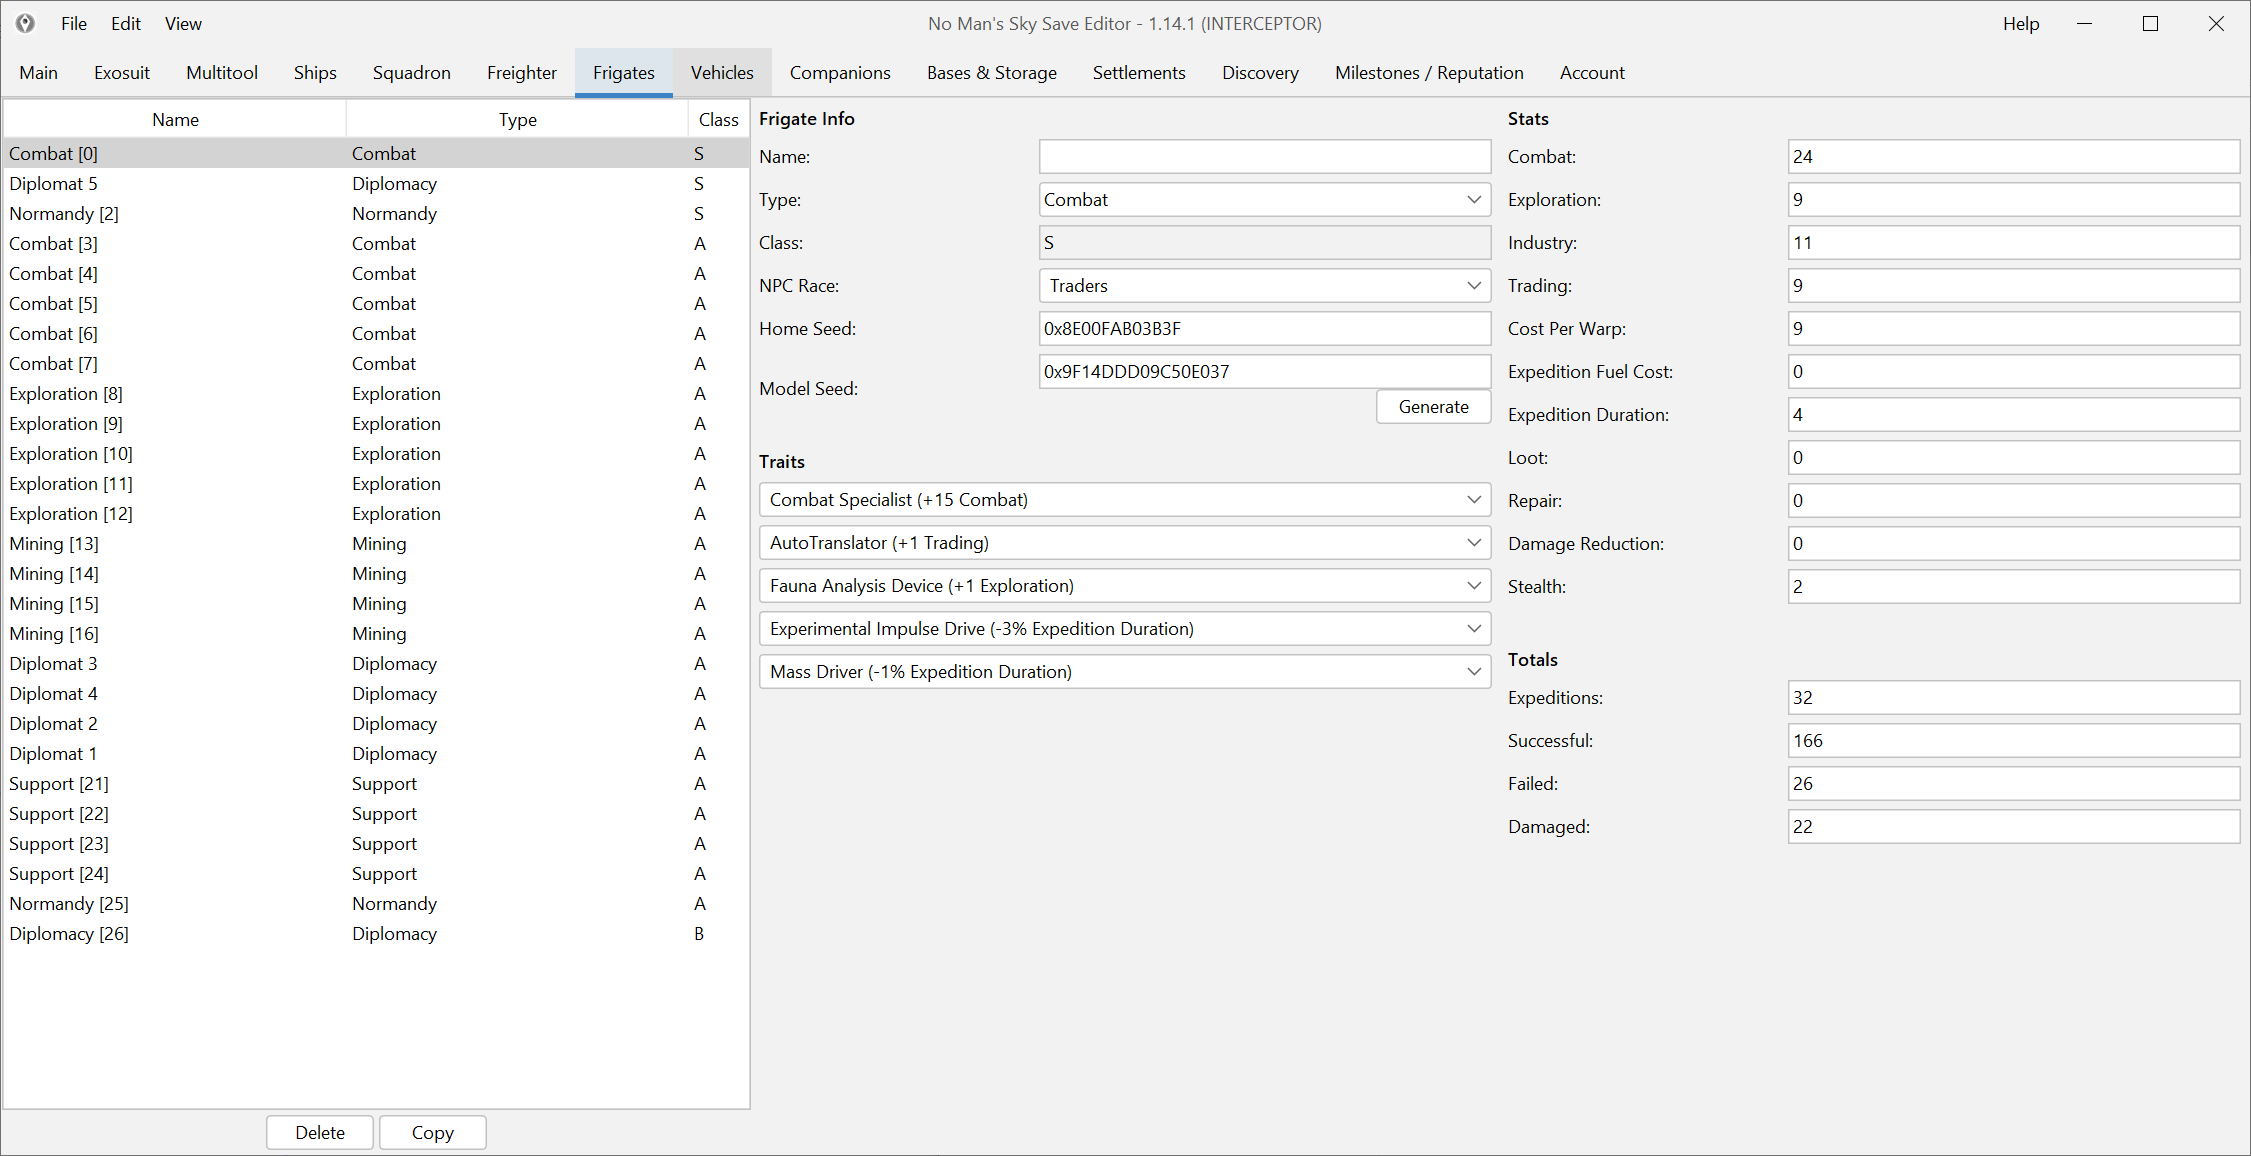The image size is (2251, 1156).
Task: Open the Mass Driver trait dropdown
Action: pos(1124,672)
